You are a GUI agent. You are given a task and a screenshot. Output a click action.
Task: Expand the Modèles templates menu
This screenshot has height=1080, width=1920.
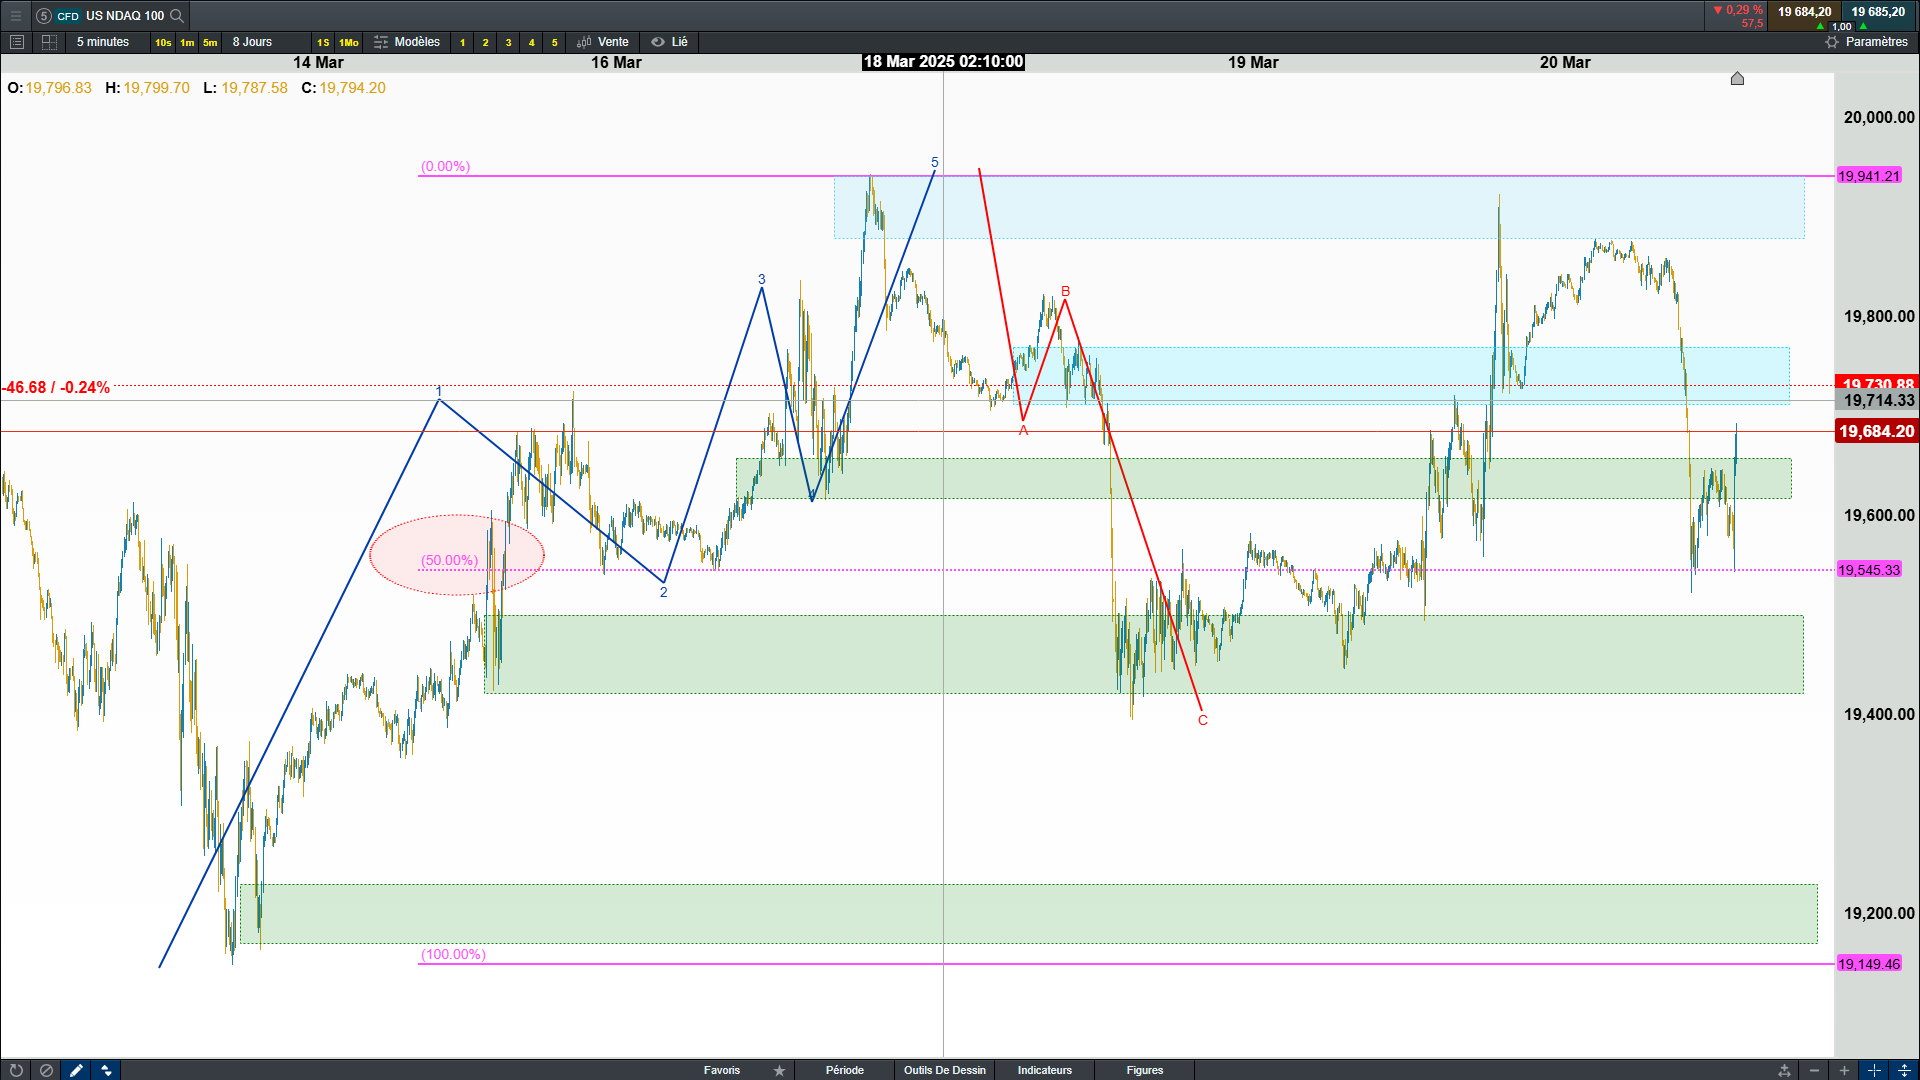(407, 42)
